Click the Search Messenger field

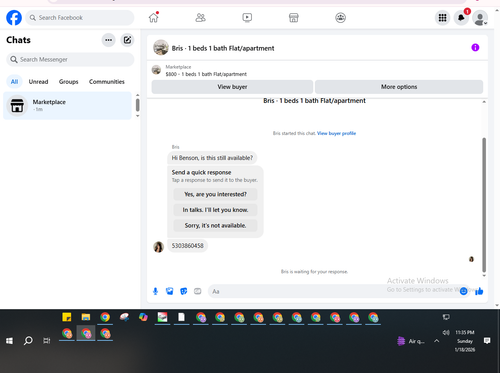(70, 59)
